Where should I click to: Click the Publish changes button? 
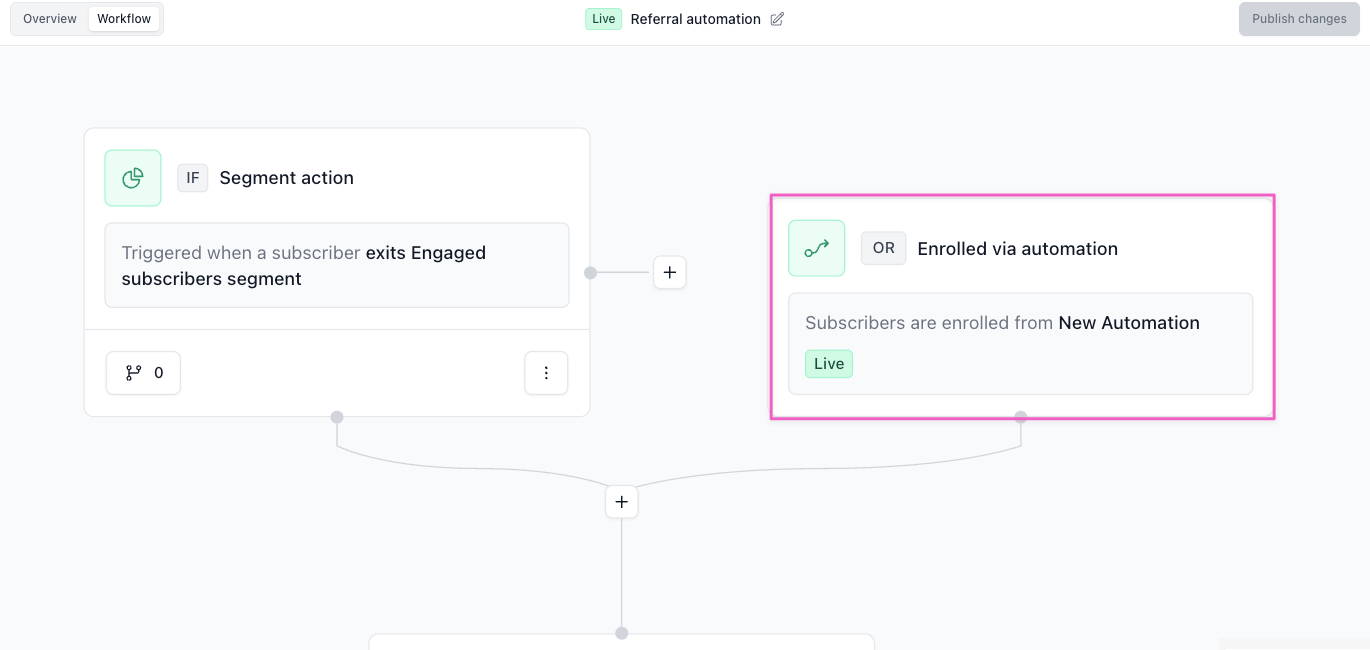(x=1298, y=19)
